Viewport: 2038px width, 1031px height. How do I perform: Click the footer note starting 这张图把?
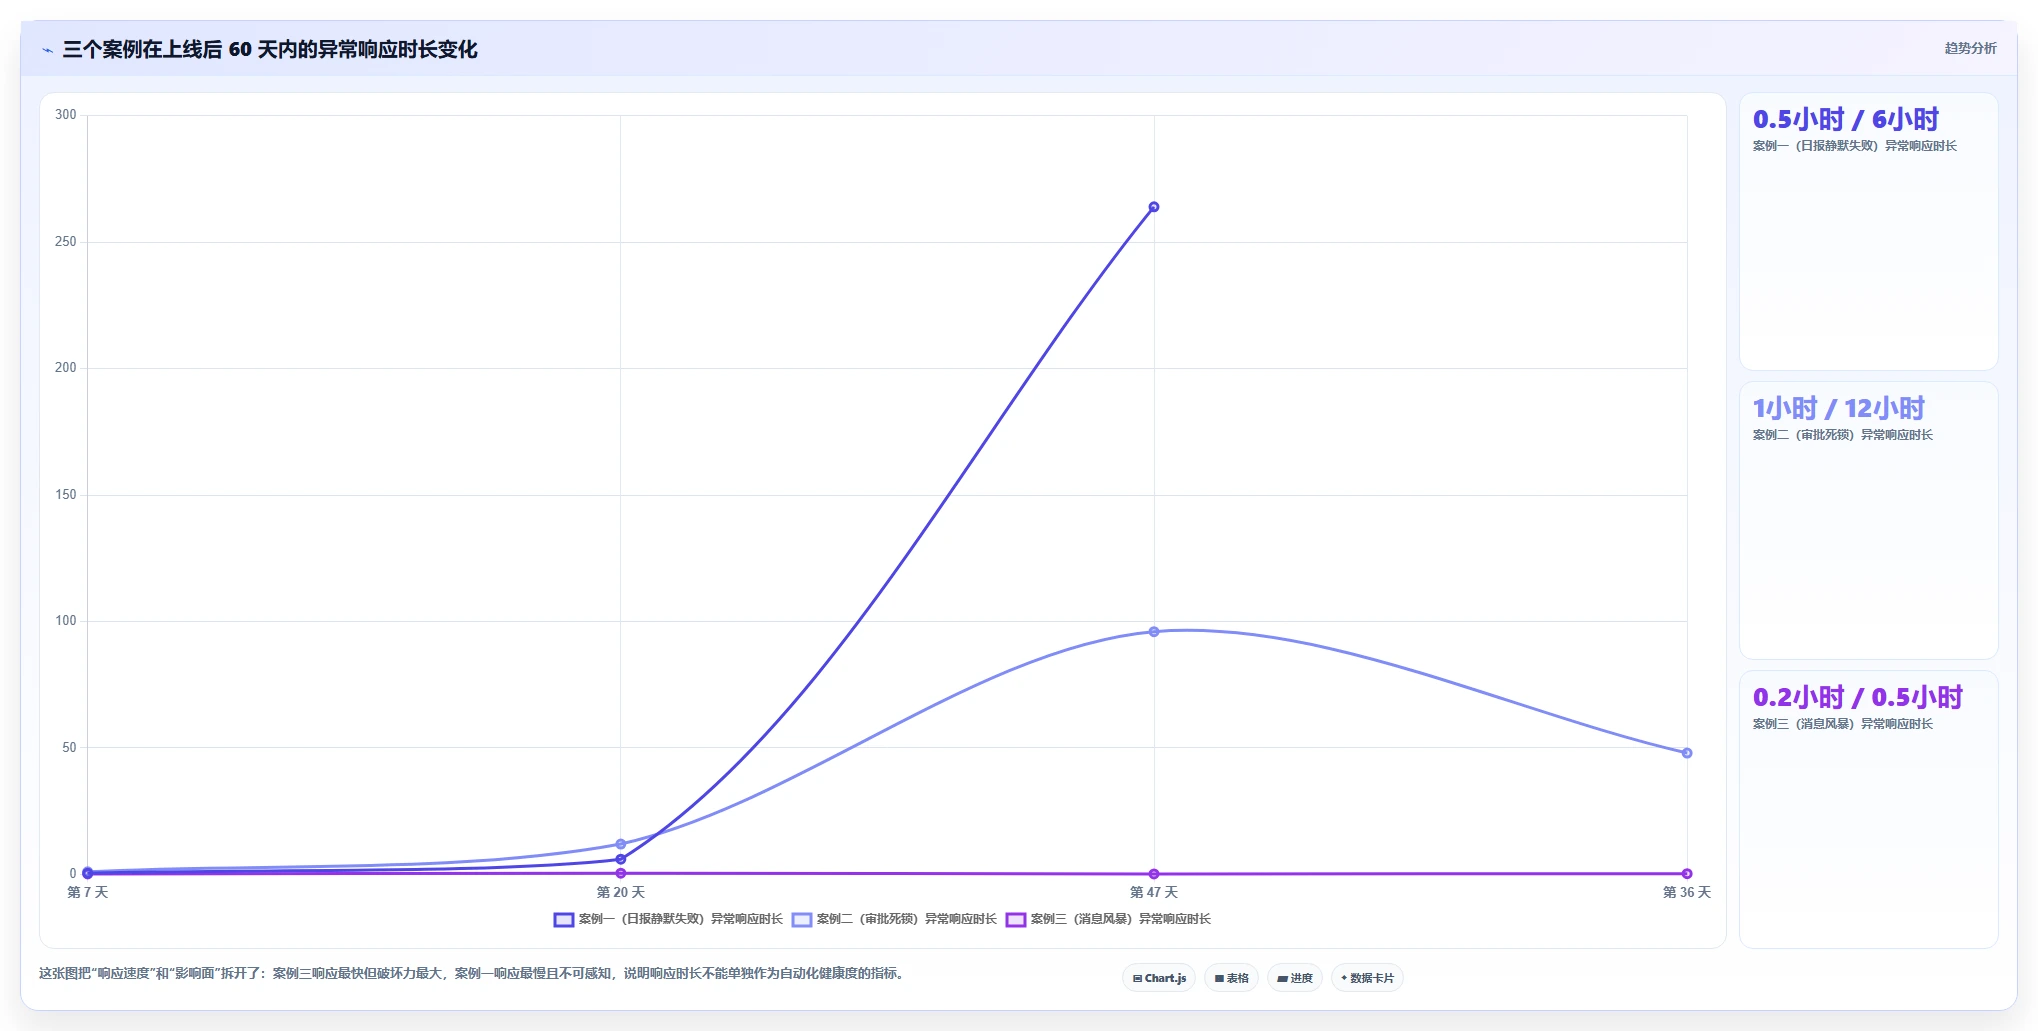(x=472, y=973)
